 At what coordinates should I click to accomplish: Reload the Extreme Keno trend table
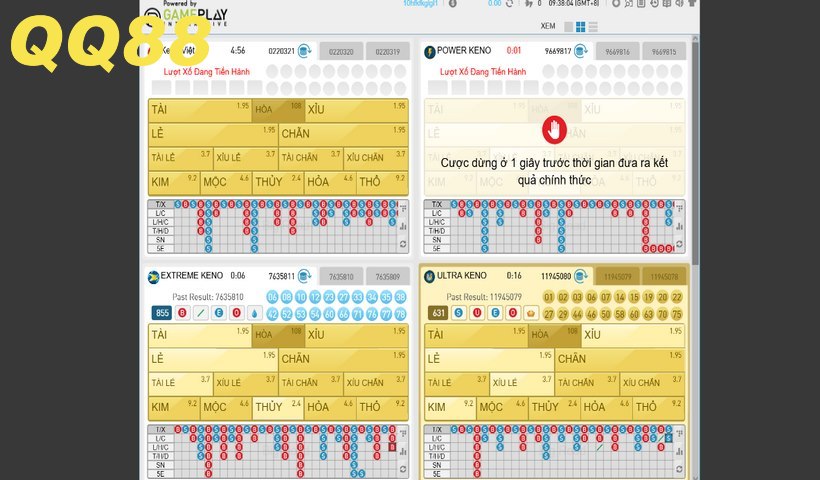pyautogui.click(x=403, y=469)
